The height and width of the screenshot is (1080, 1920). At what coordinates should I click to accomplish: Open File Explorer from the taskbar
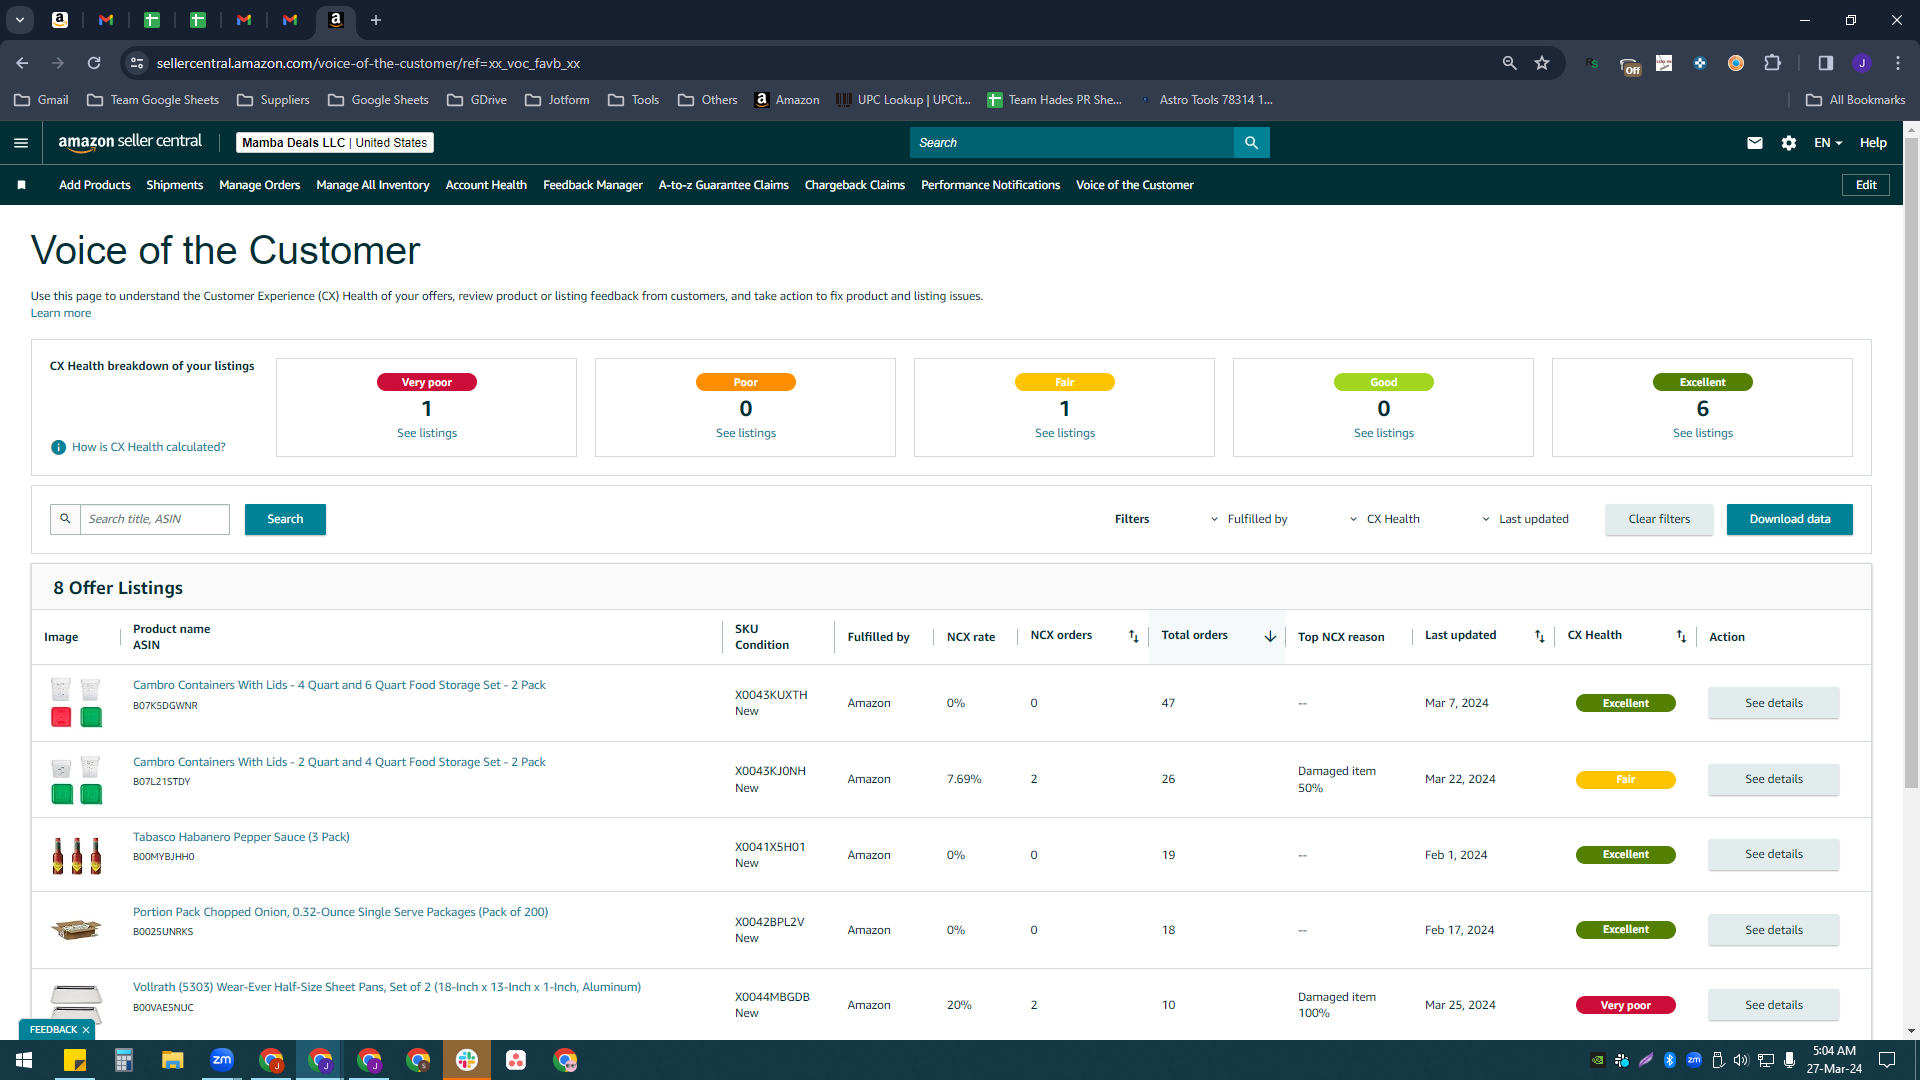pyautogui.click(x=173, y=1060)
